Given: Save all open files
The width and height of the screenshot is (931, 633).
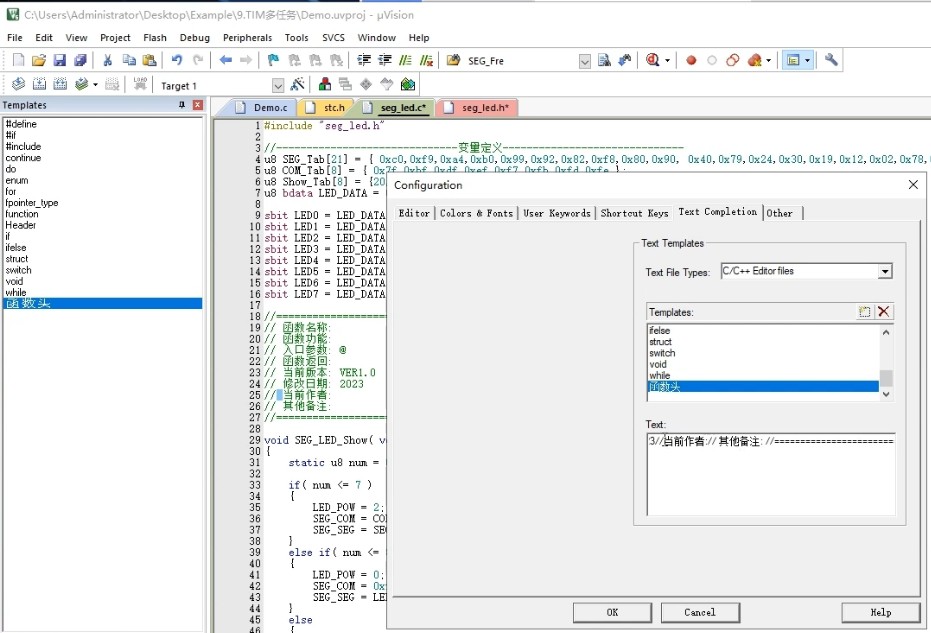Looking at the screenshot, I should click(x=80, y=60).
